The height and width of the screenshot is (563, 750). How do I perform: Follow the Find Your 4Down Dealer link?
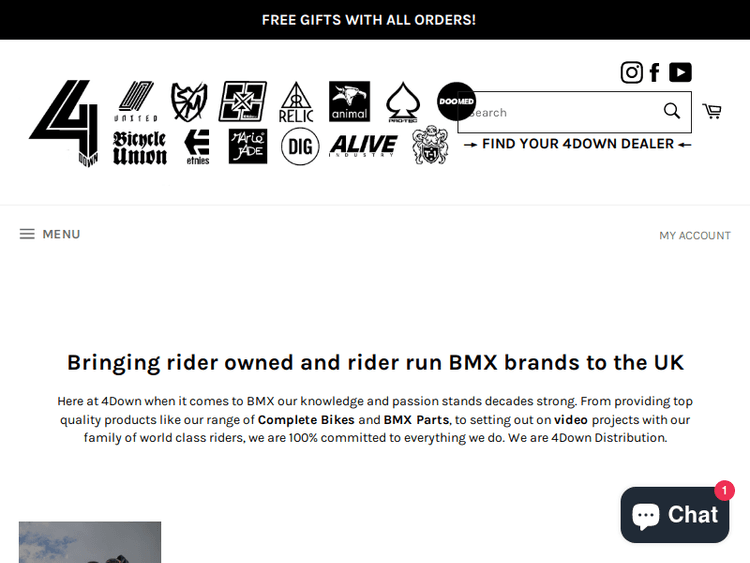(577, 144)
